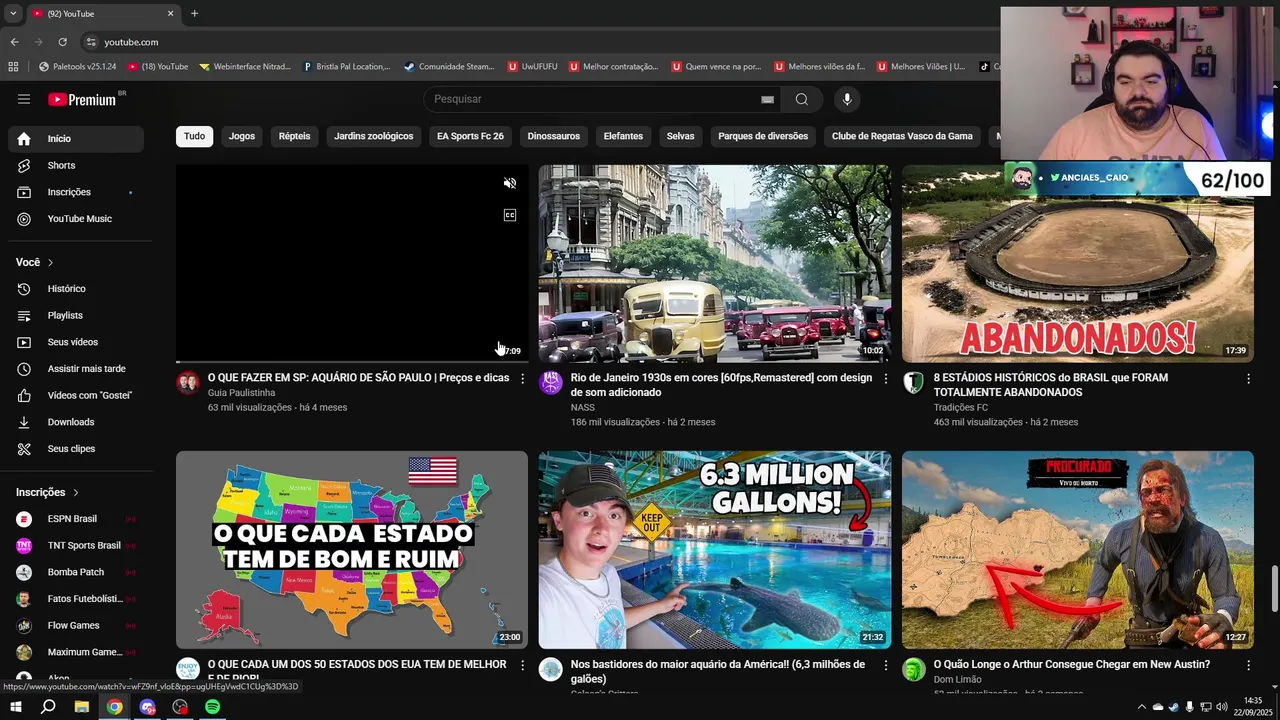Open Fatos Futebolísti... channel subscription
Screen dimensions: 1280x720
pos(76,599)
